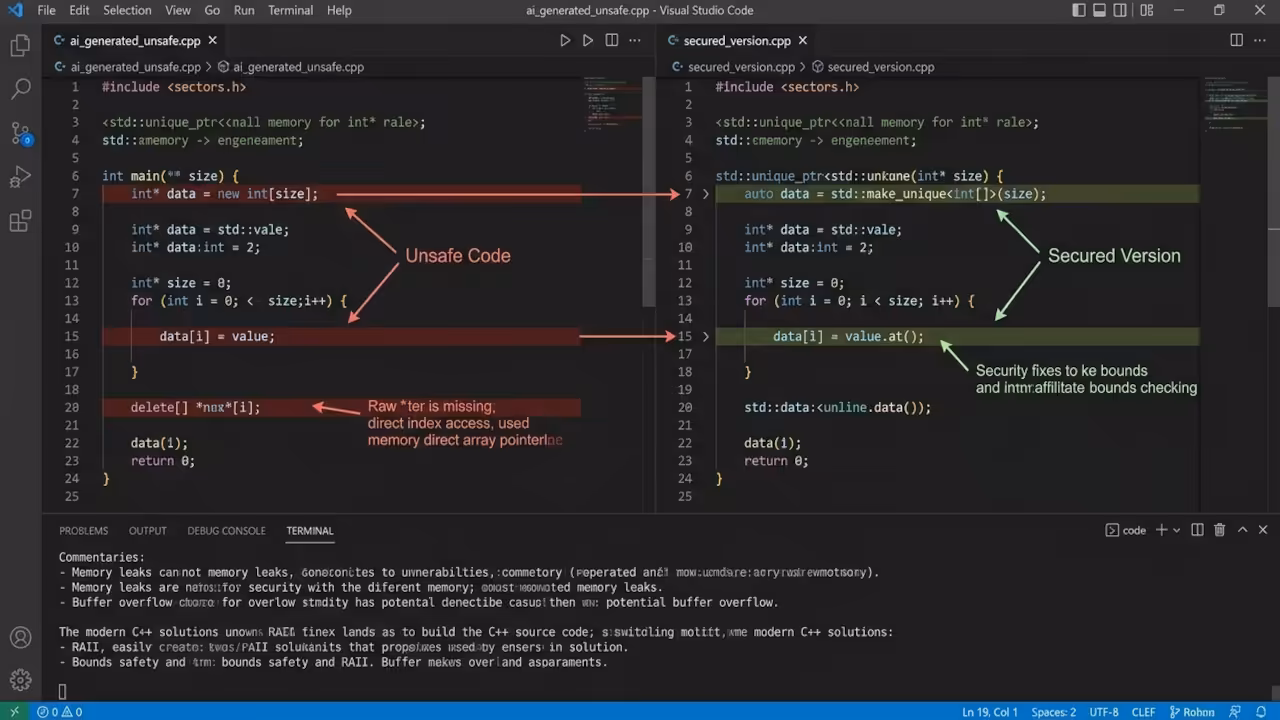This screenshot has height=720, width=1280.
Task: Open the Terminal menu
Action: tap(290, 10)
